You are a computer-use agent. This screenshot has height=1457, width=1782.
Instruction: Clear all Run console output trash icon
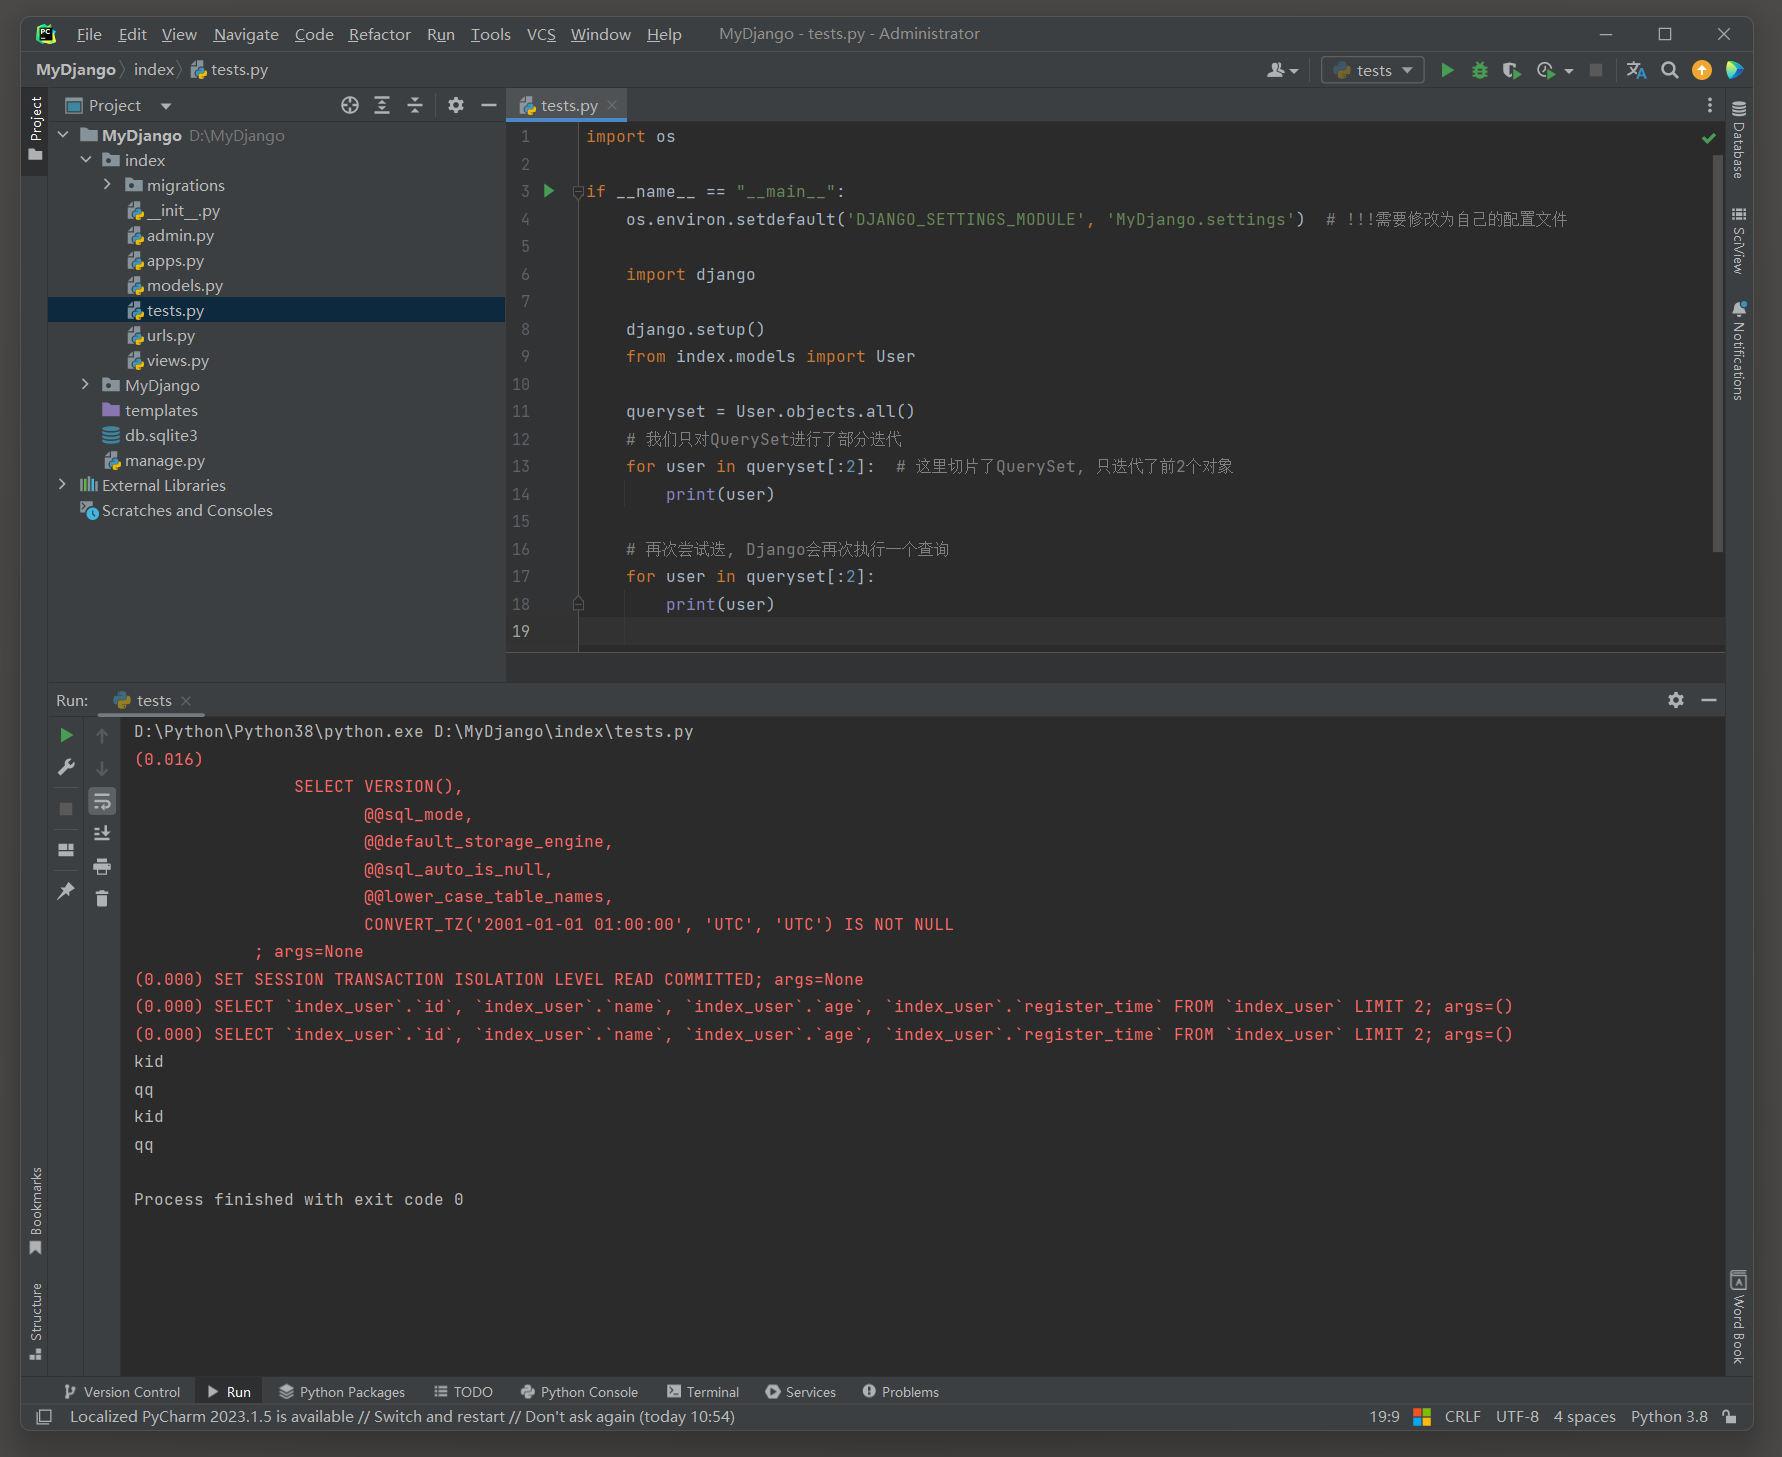click(102, 899)
